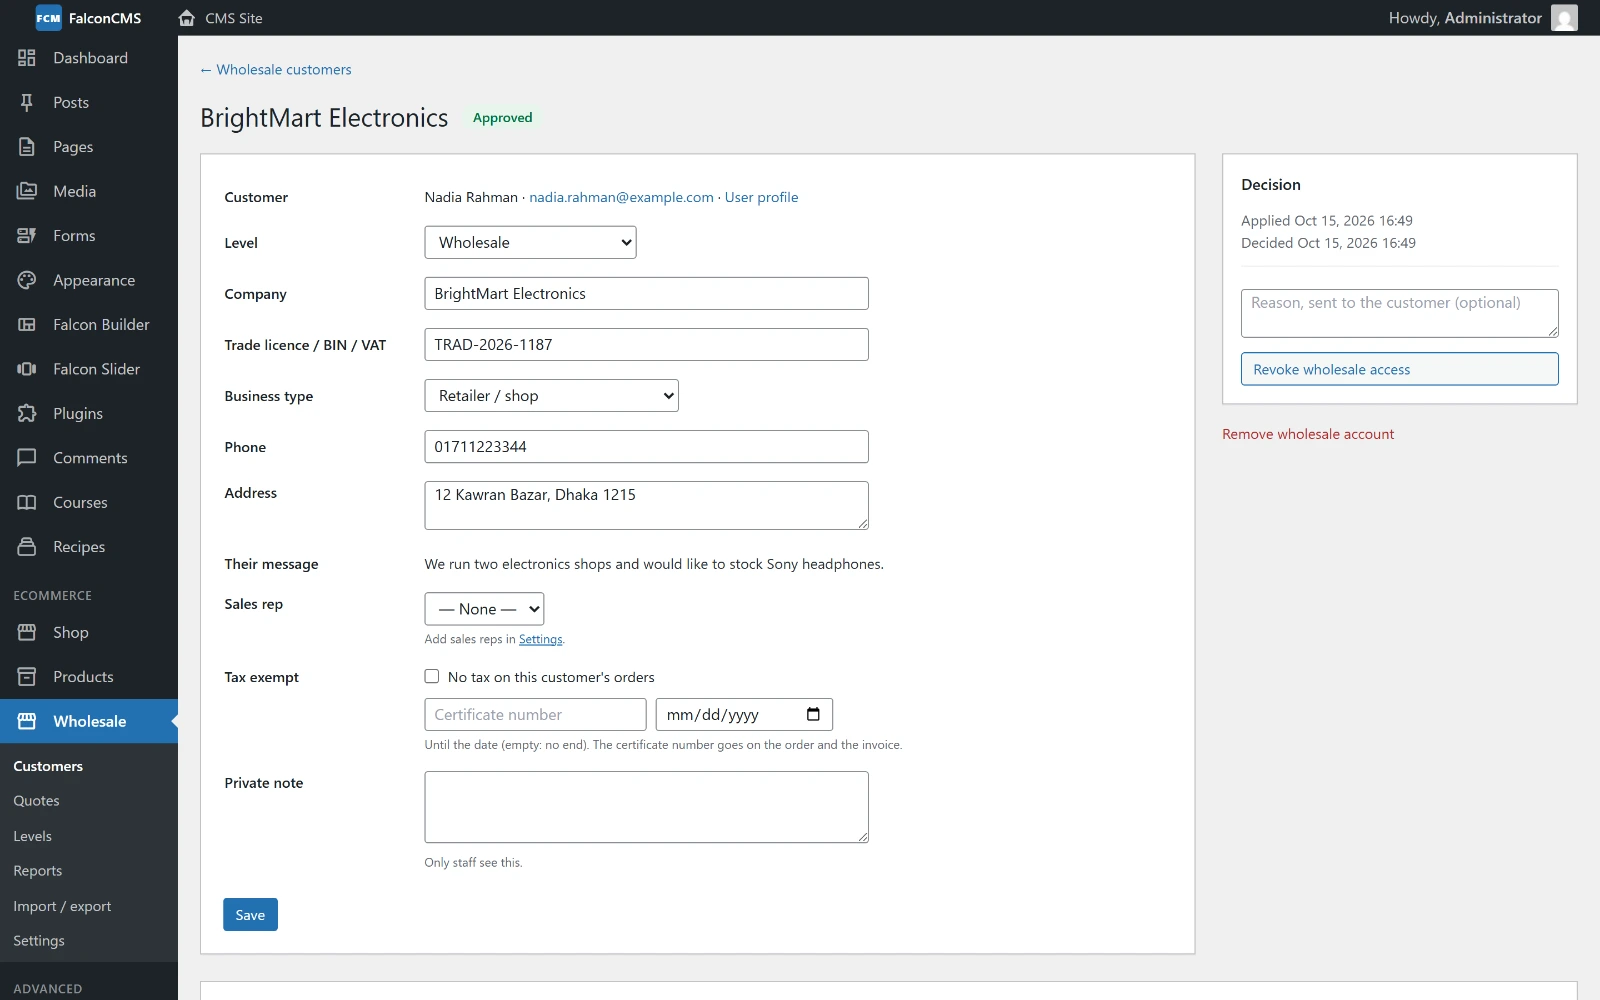Enable No tax on this customer's orders
This screenshot has height=1000, width=1600.
[x=432, y=677]
